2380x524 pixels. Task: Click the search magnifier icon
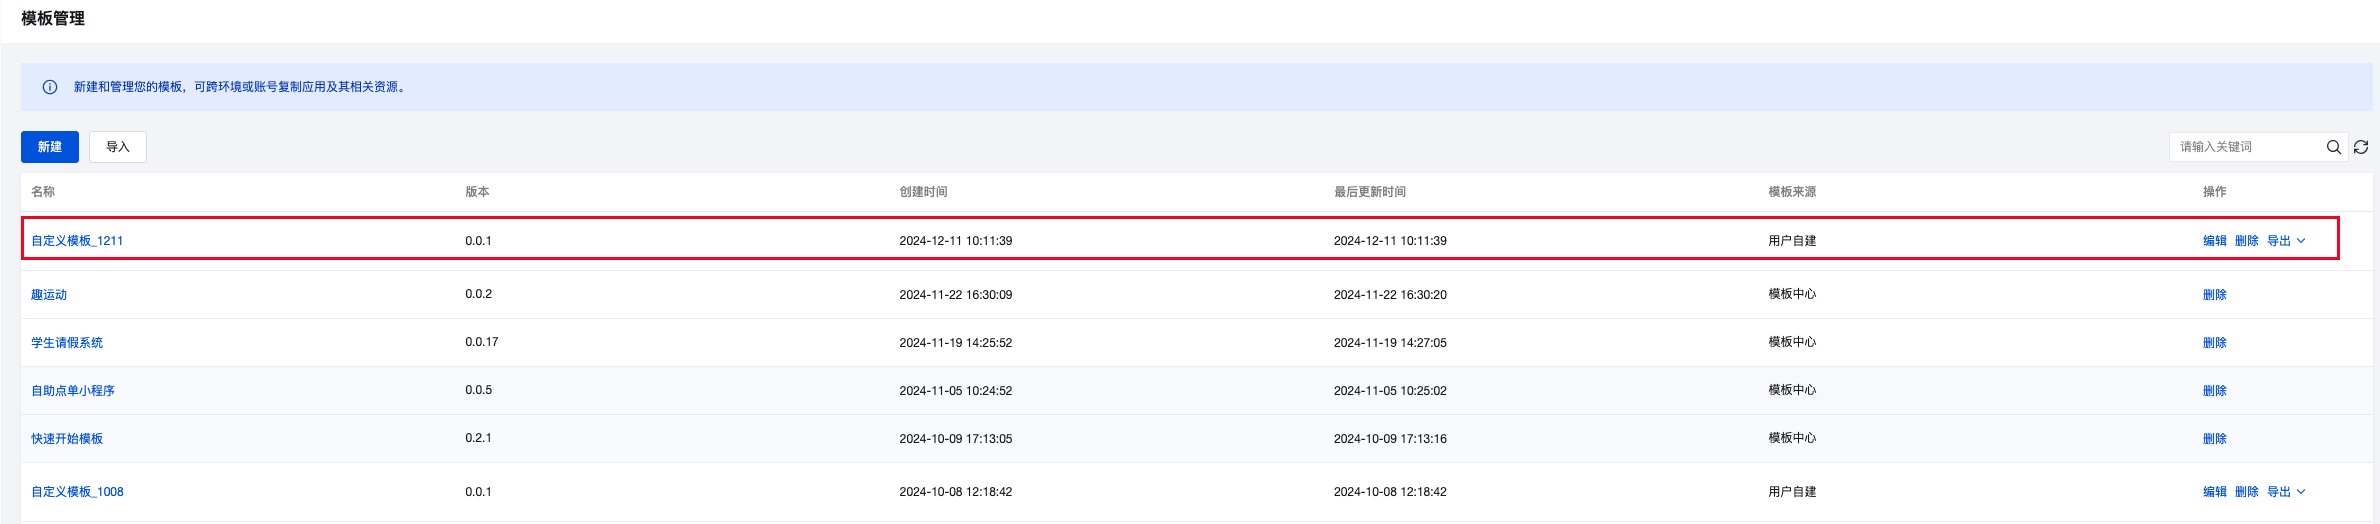[x=2333, y=147]
